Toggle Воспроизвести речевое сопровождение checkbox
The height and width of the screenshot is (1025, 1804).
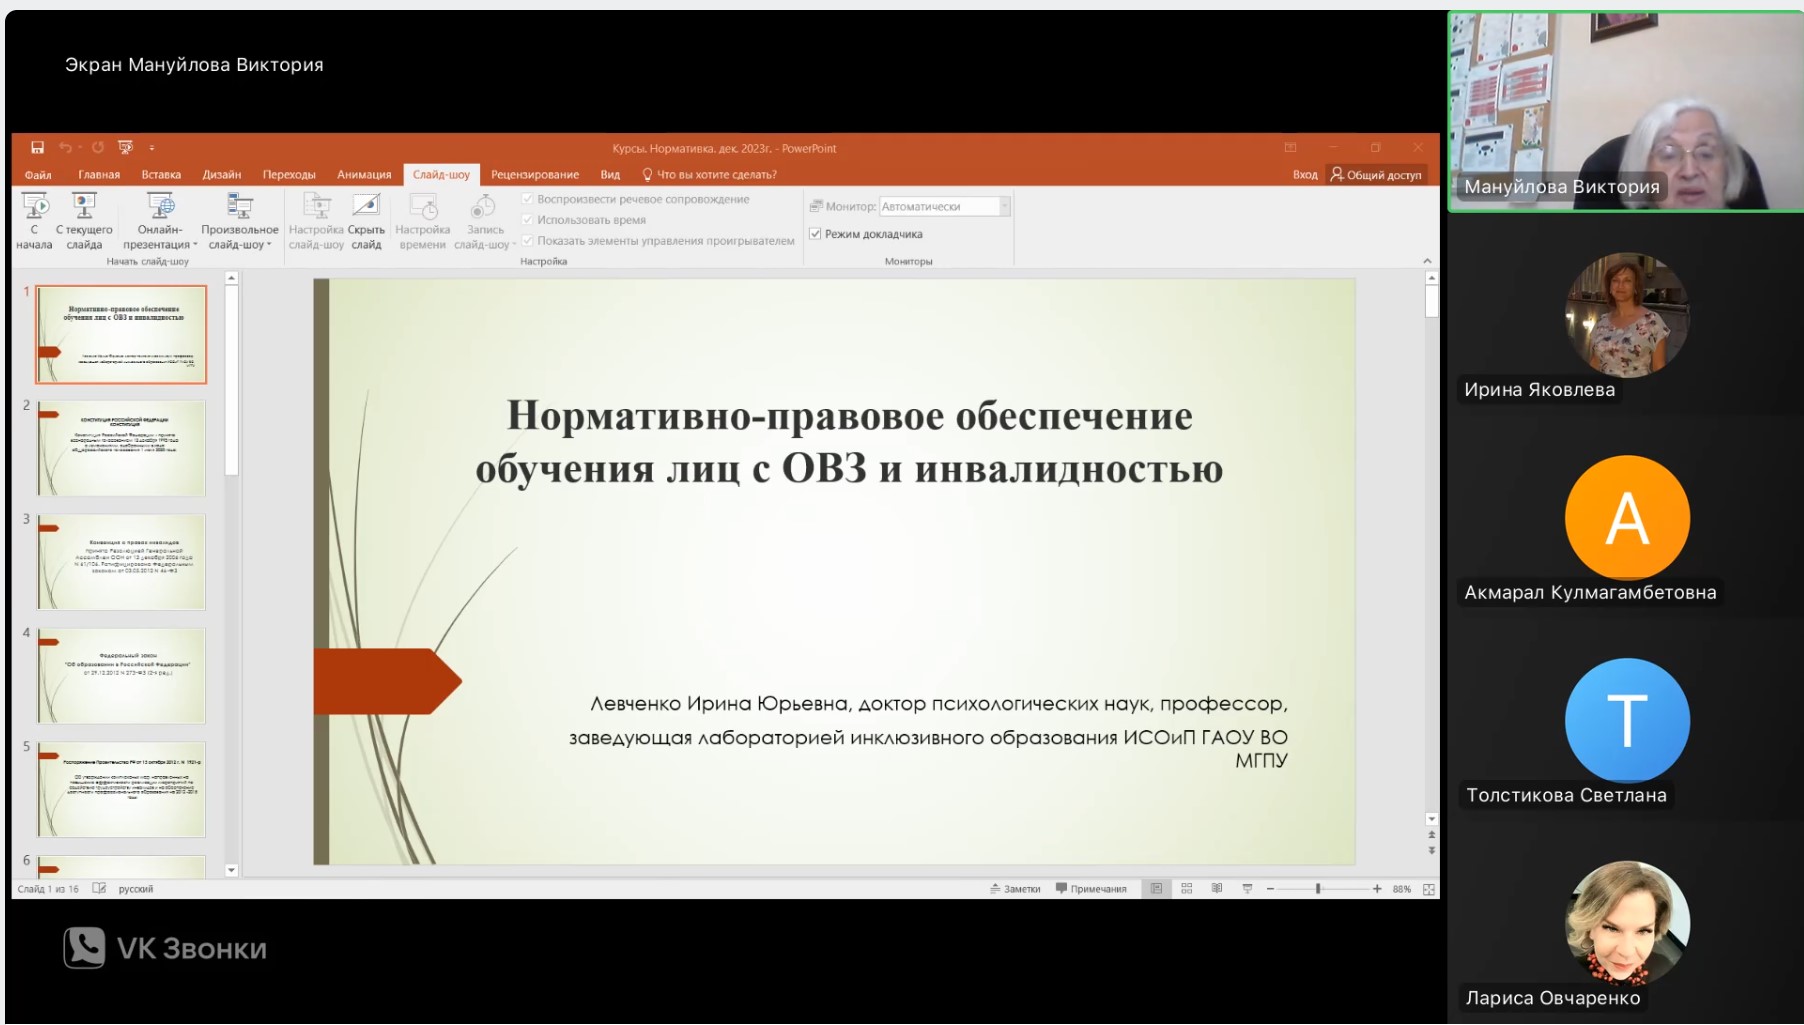528,199
